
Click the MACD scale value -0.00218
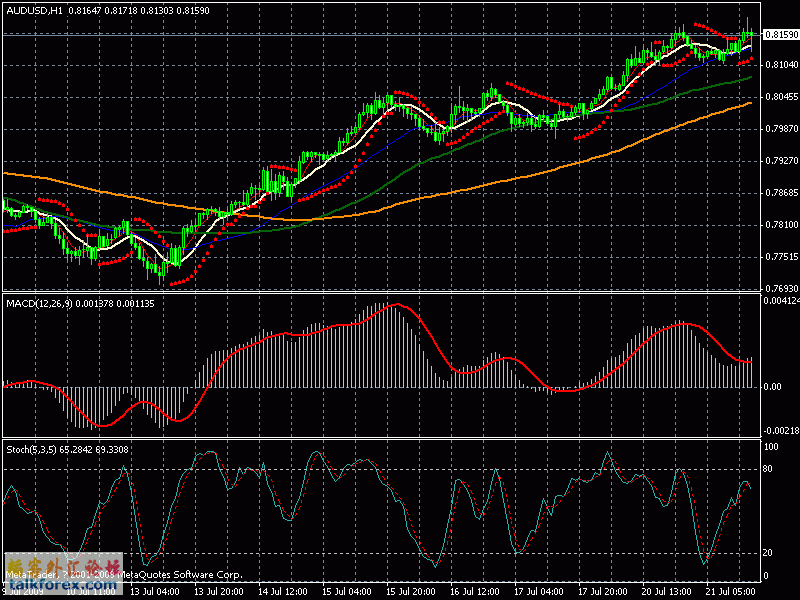coord(781,431)
